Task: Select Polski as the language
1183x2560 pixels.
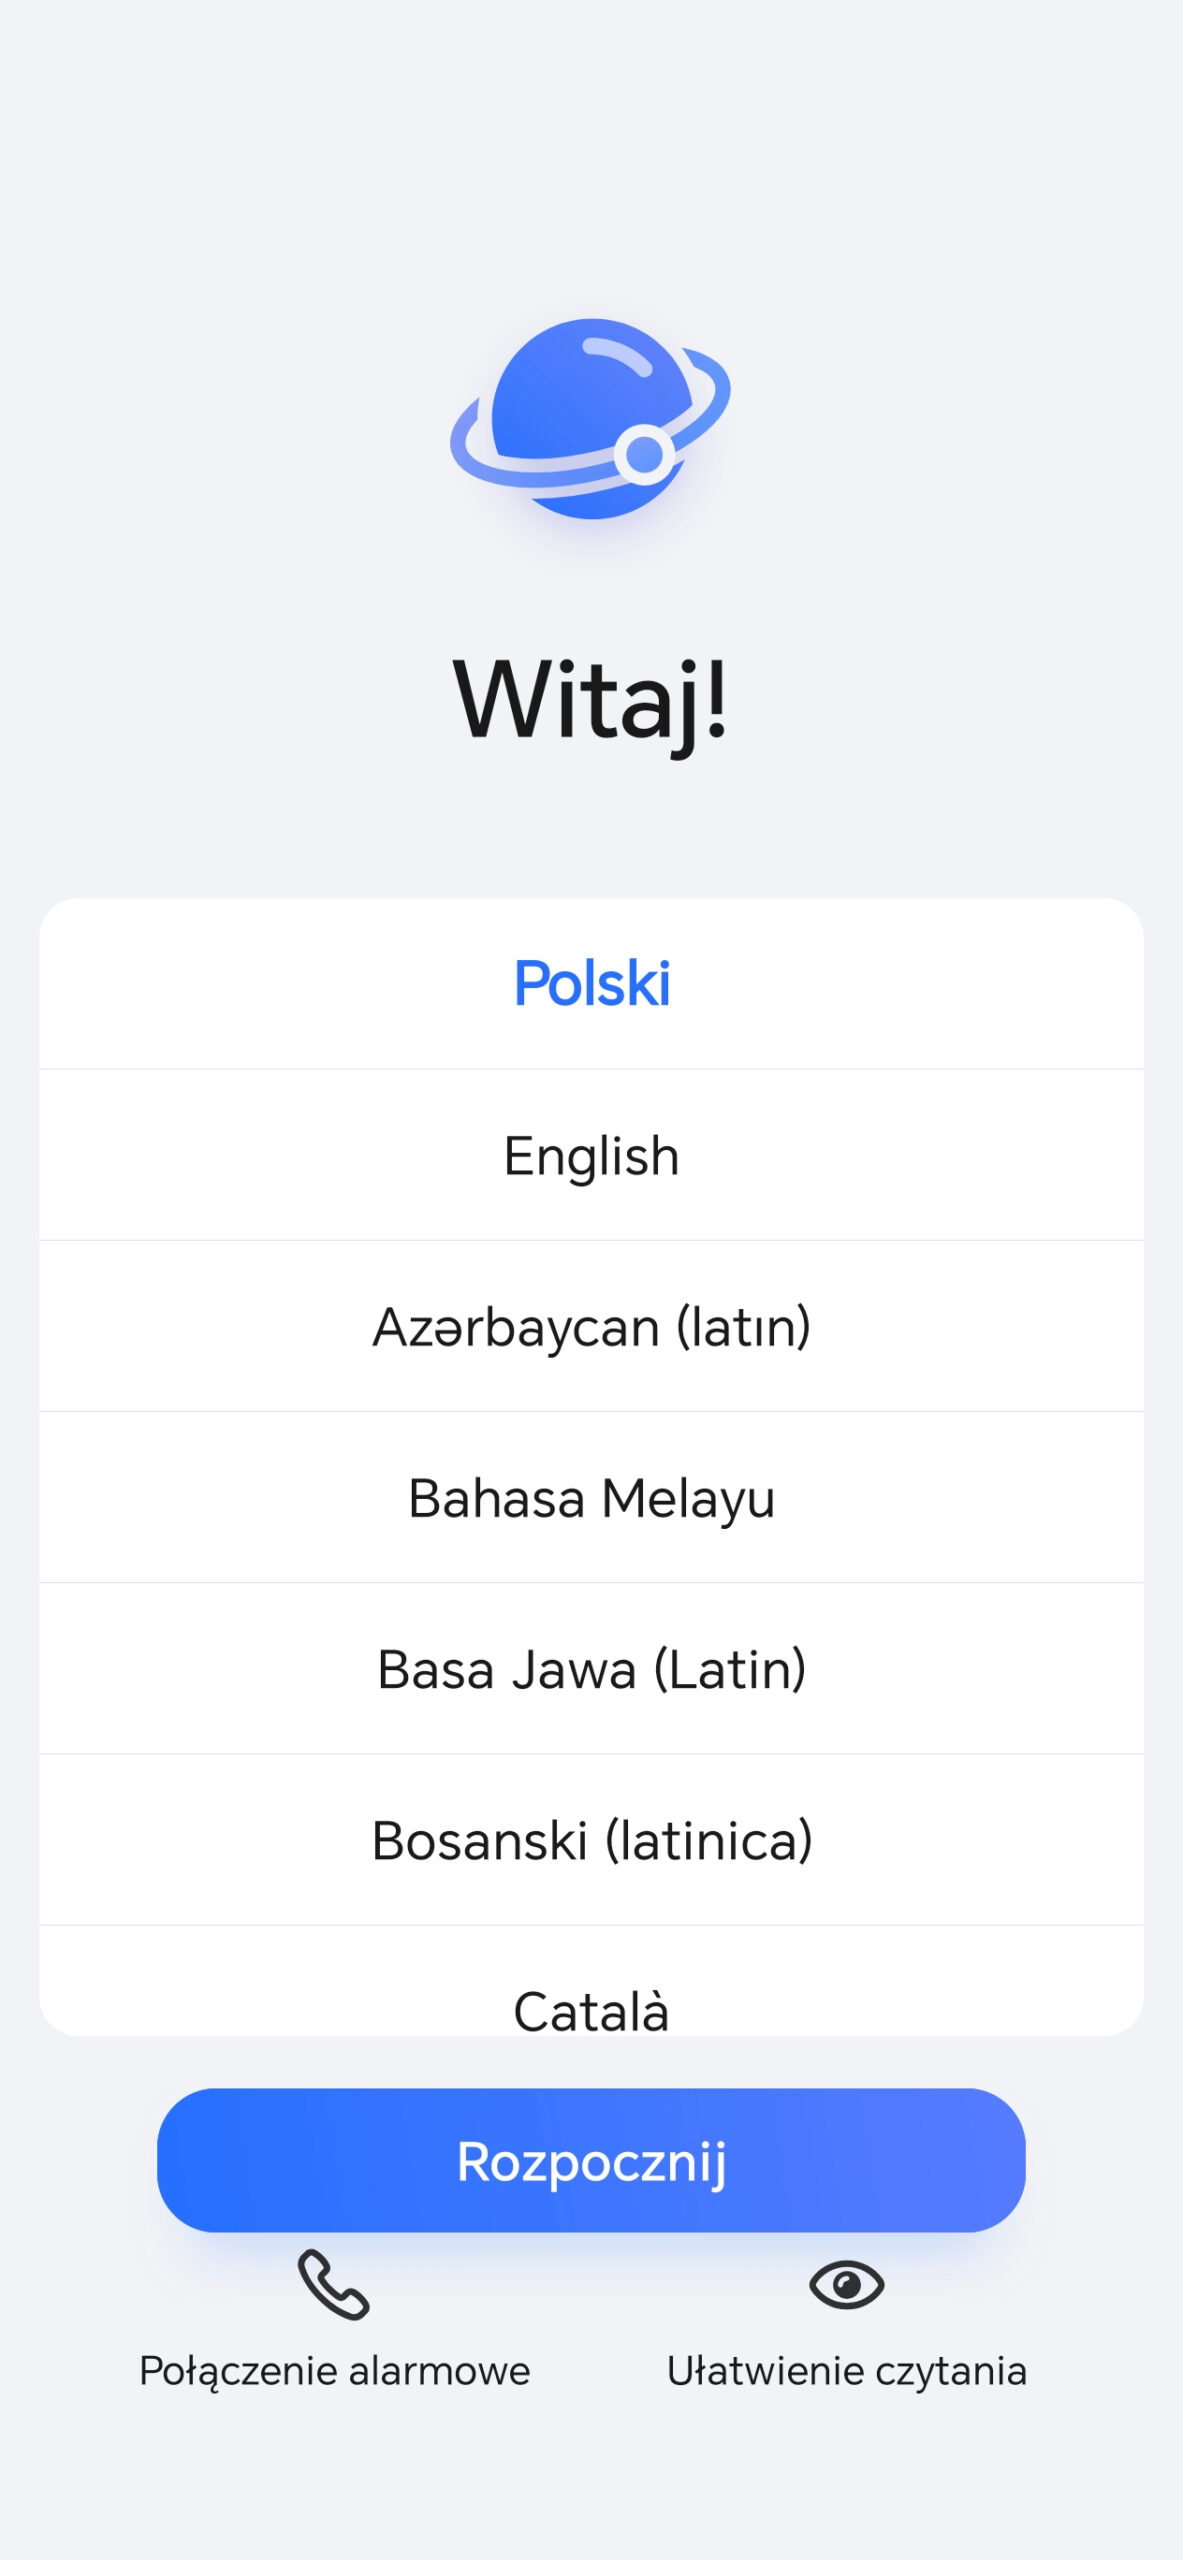Action: click(591, 983)
